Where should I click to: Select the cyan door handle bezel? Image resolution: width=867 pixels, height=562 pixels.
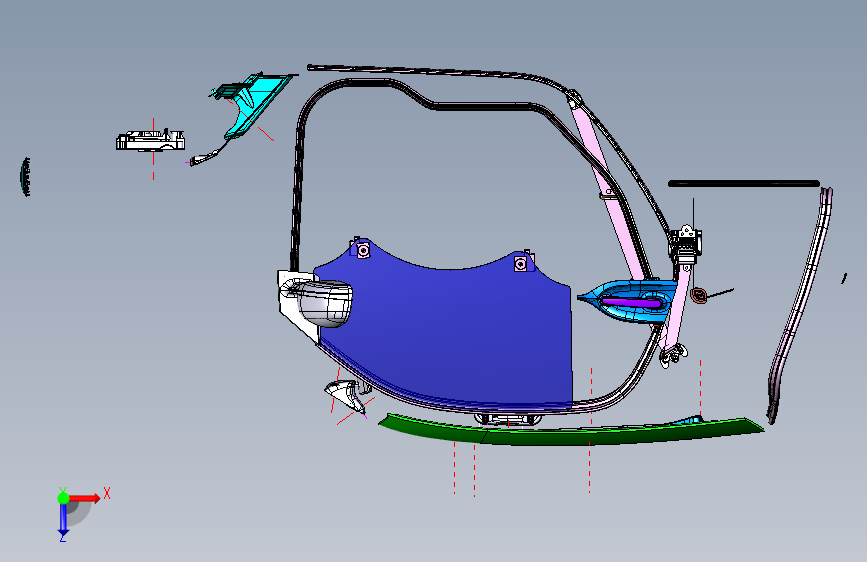(628, 301)
